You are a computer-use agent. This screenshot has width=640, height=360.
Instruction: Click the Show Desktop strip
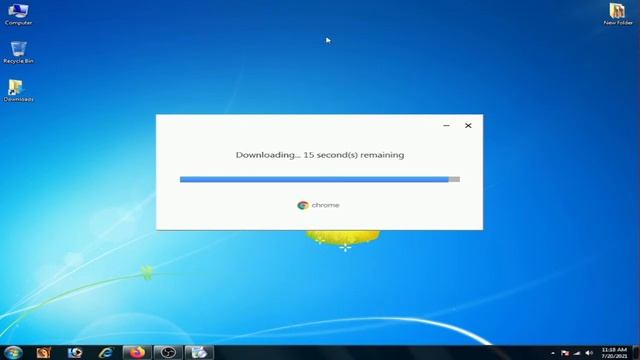(x=636, y=353)
